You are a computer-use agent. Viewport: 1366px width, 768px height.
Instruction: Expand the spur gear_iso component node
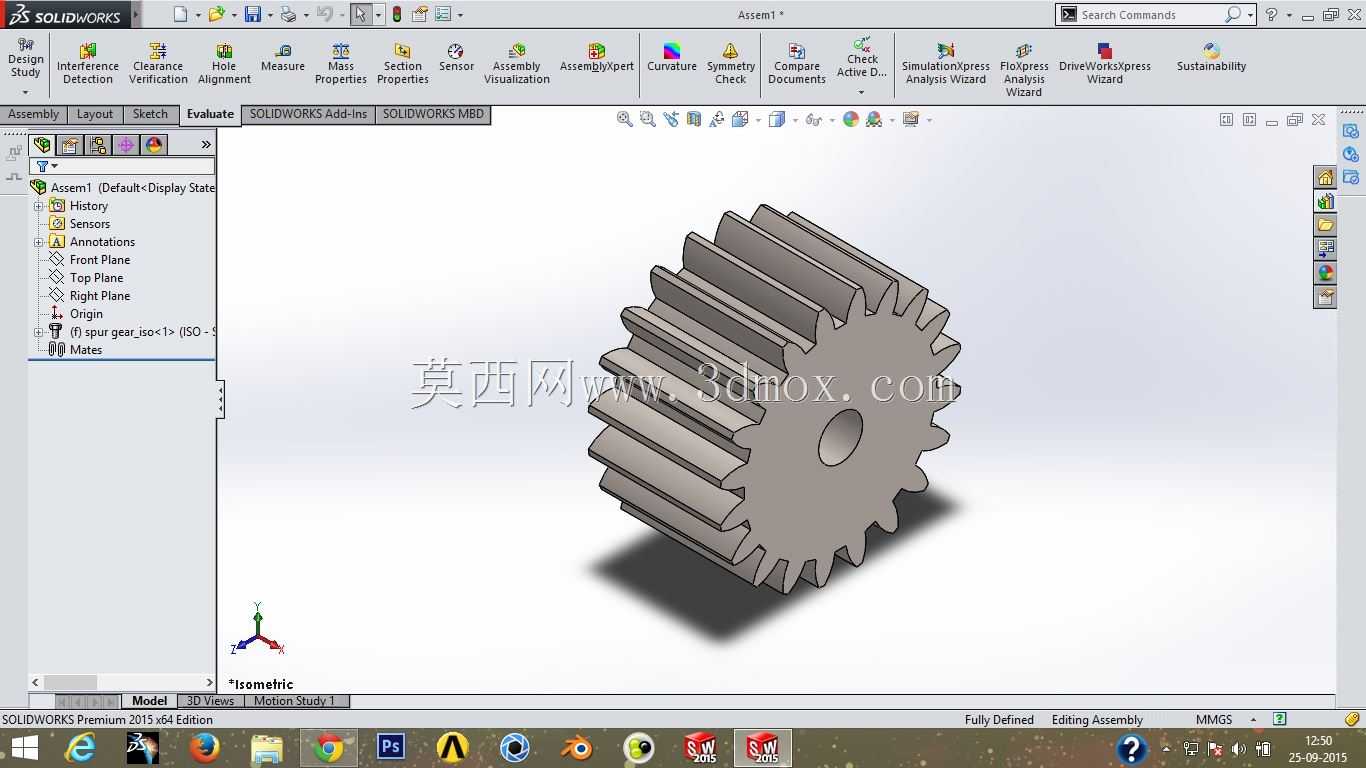(39, 332)
